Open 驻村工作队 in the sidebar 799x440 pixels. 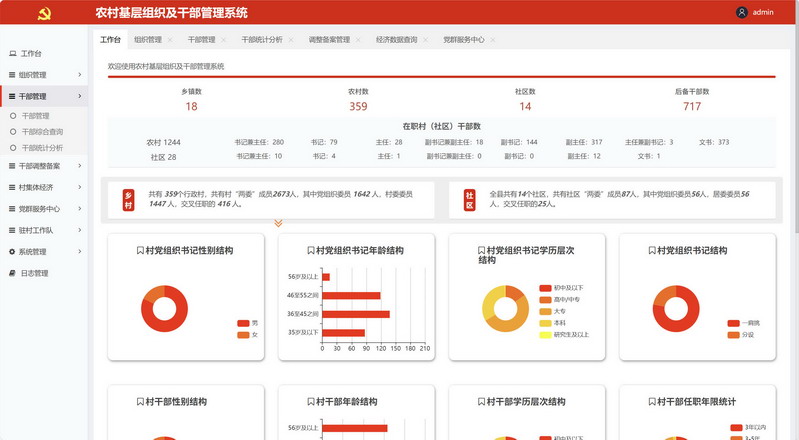click(x=40, y=230)
